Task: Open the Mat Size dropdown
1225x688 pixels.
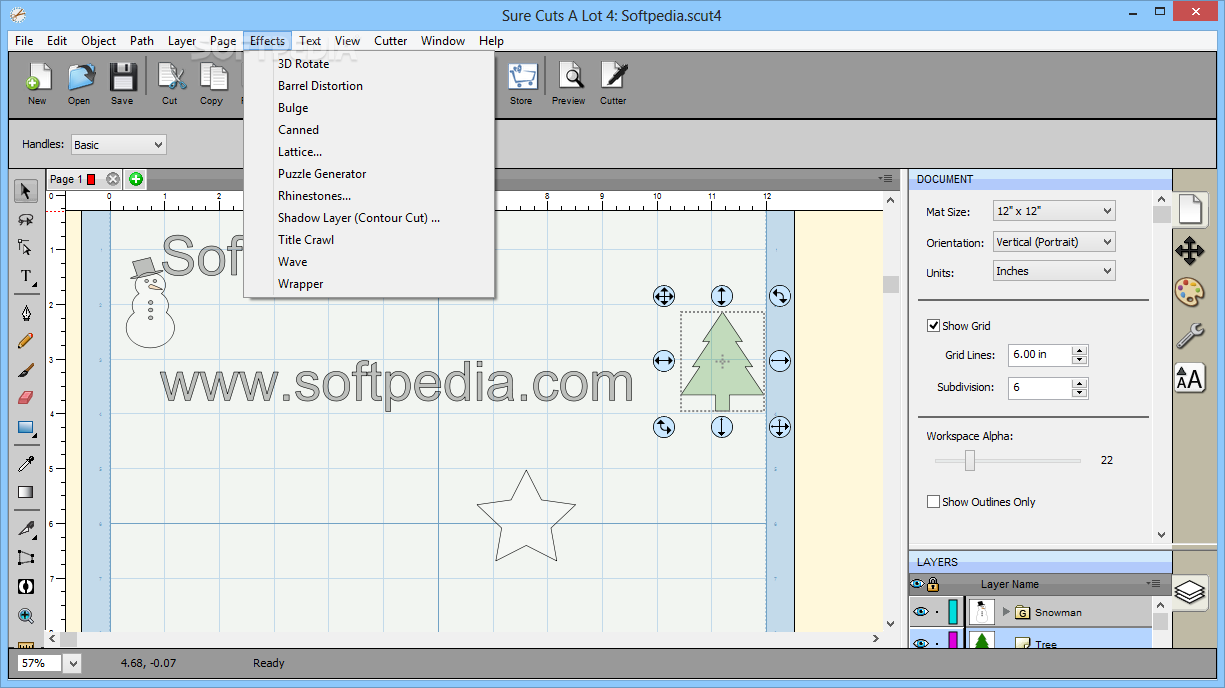Action: [1054, 211]
